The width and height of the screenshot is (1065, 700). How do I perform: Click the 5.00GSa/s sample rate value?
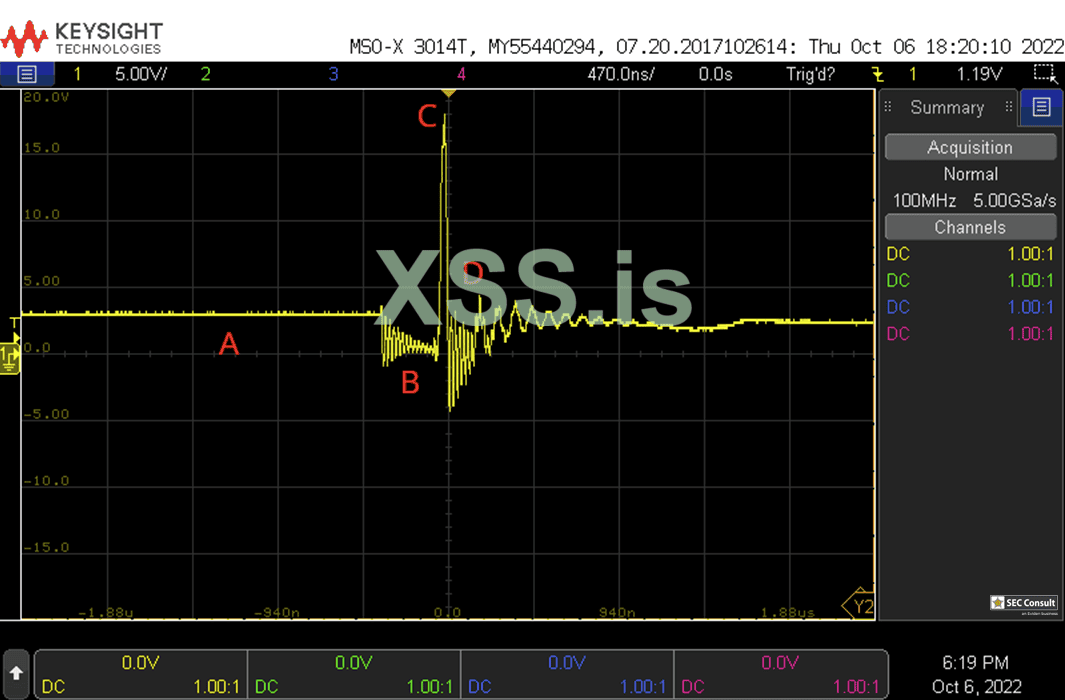(x=1015, y=201)
